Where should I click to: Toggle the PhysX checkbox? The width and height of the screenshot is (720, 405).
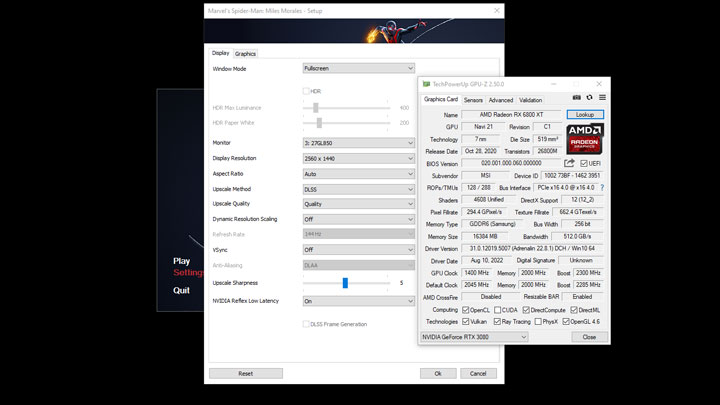click(x=538, y=321)
